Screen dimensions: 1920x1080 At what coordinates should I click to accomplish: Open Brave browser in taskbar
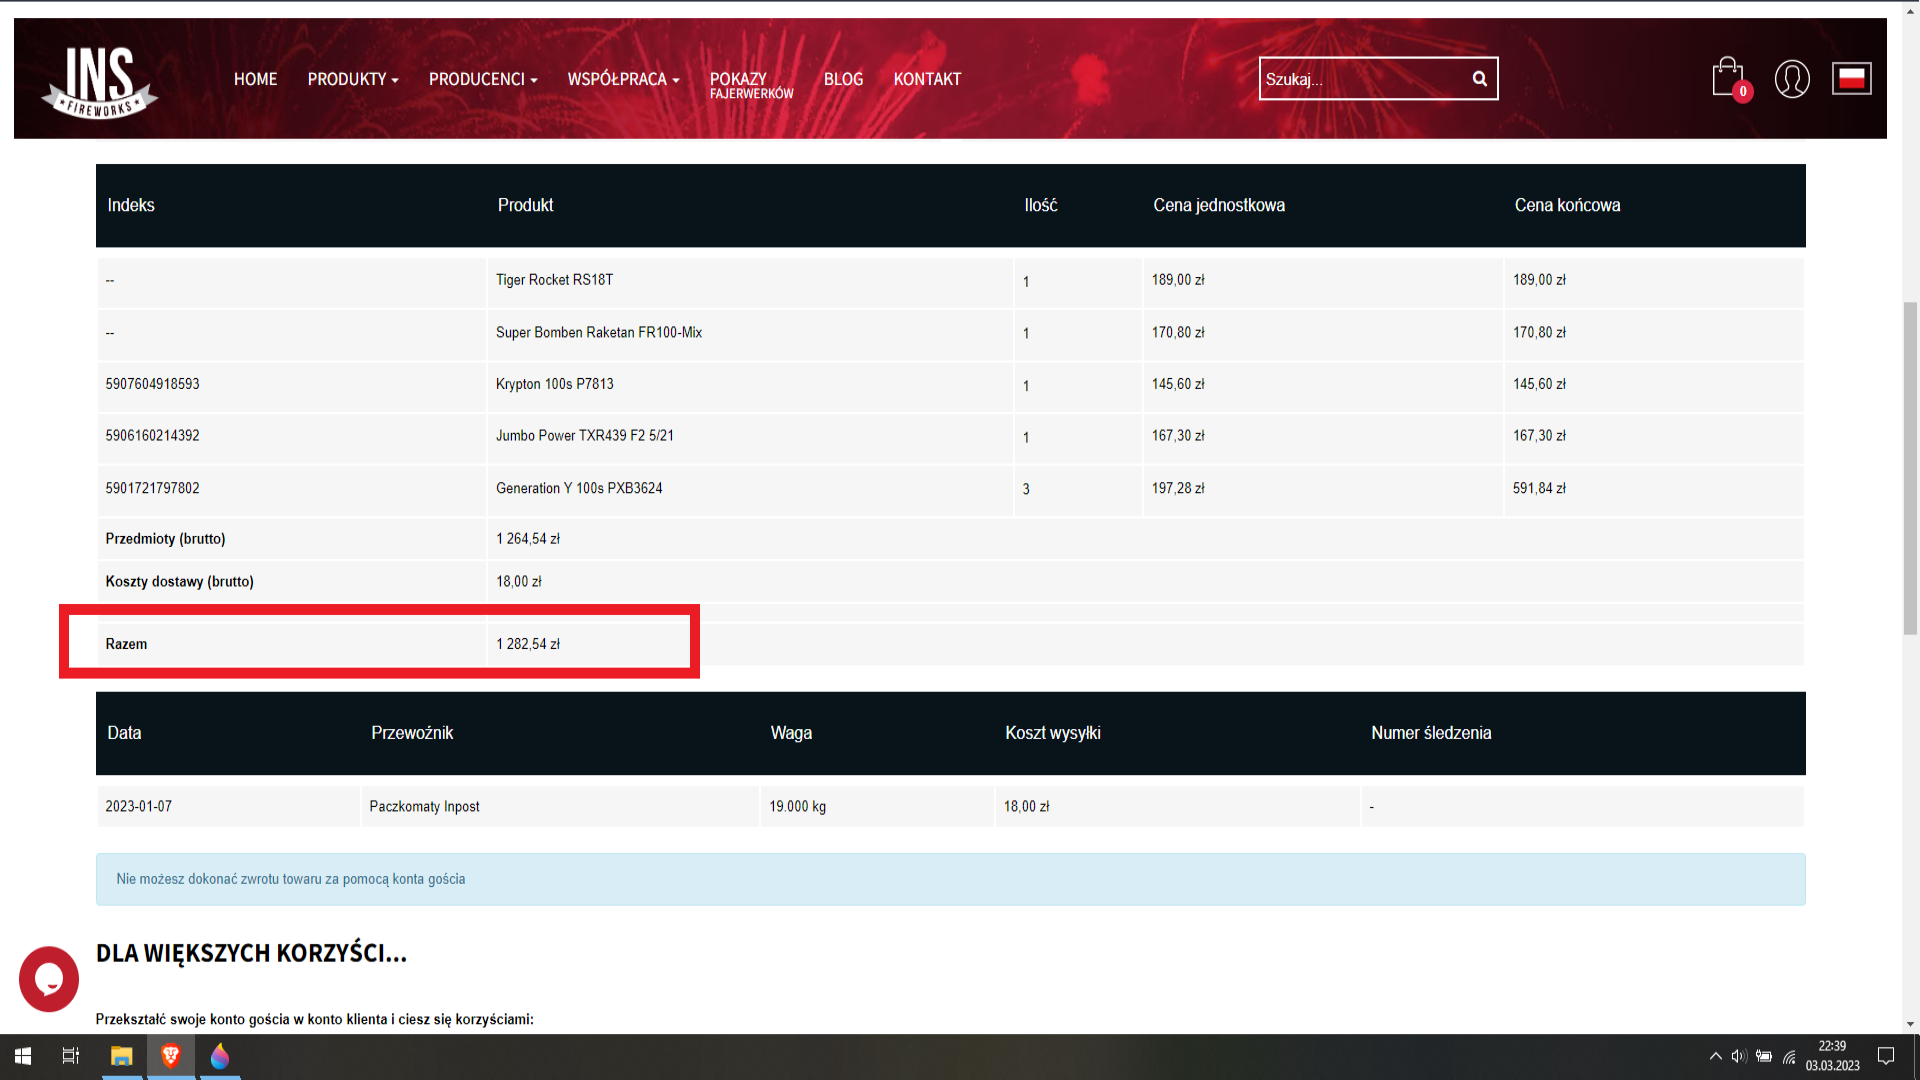[171, 1056]
